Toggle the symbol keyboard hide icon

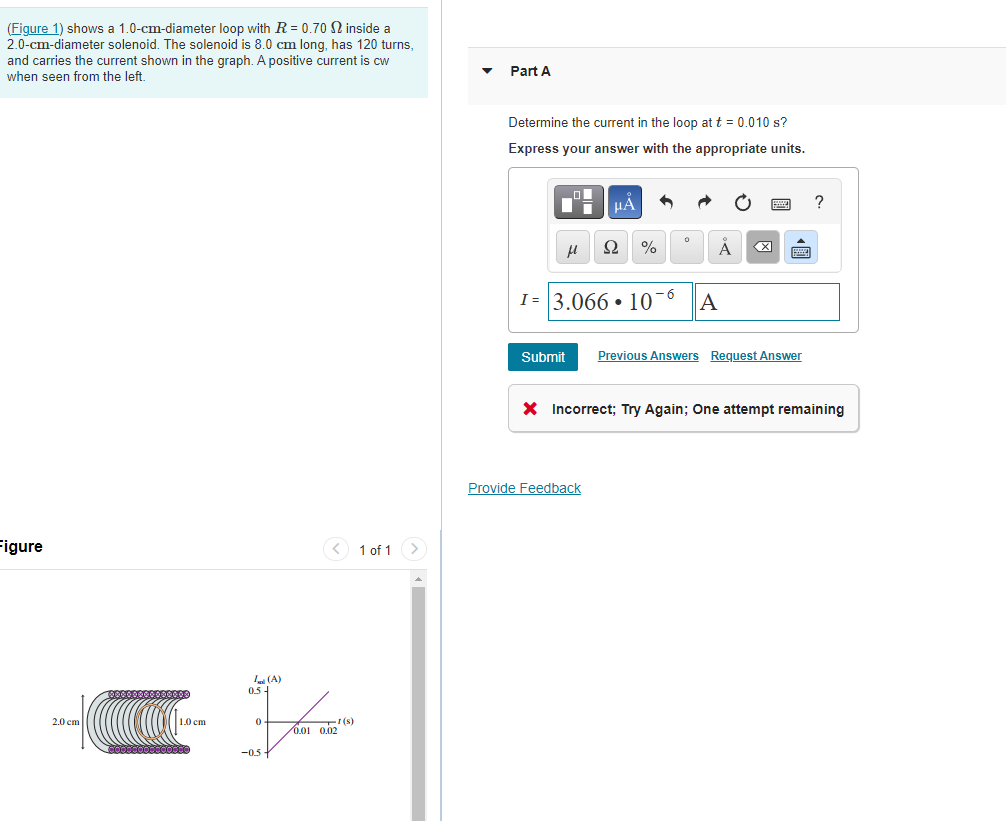pos(800,247)
